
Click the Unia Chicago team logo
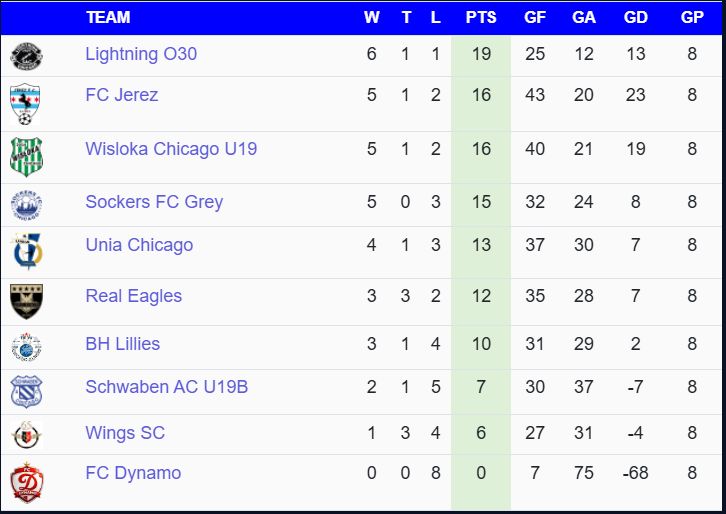26,250
